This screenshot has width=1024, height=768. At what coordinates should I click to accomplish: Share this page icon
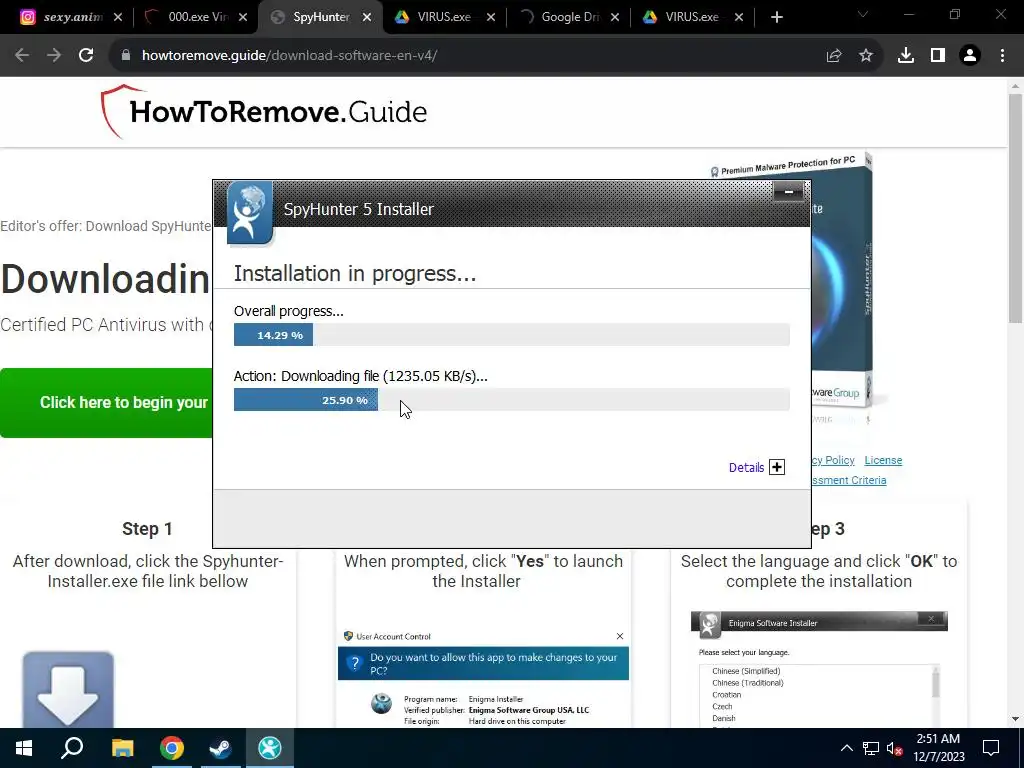tap(834, 56)
